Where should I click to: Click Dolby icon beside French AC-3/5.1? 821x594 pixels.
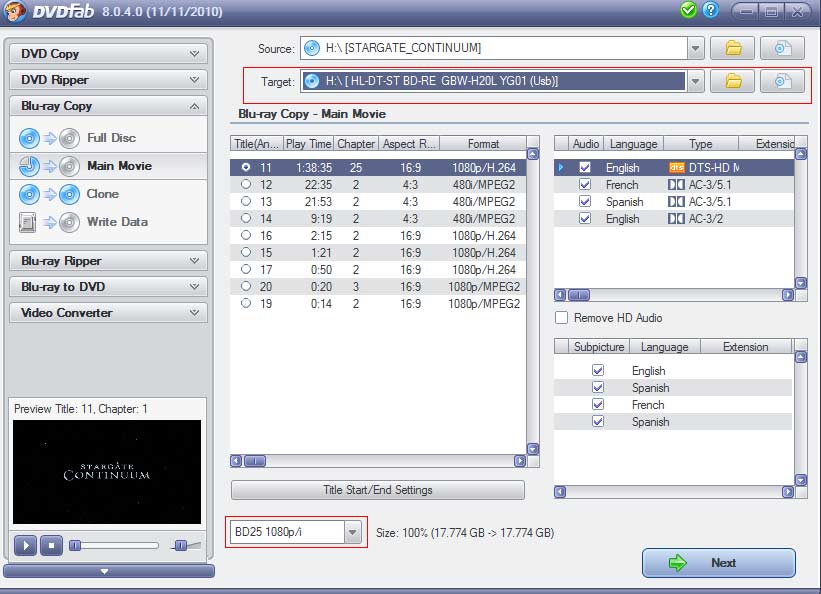click(676, 185)
